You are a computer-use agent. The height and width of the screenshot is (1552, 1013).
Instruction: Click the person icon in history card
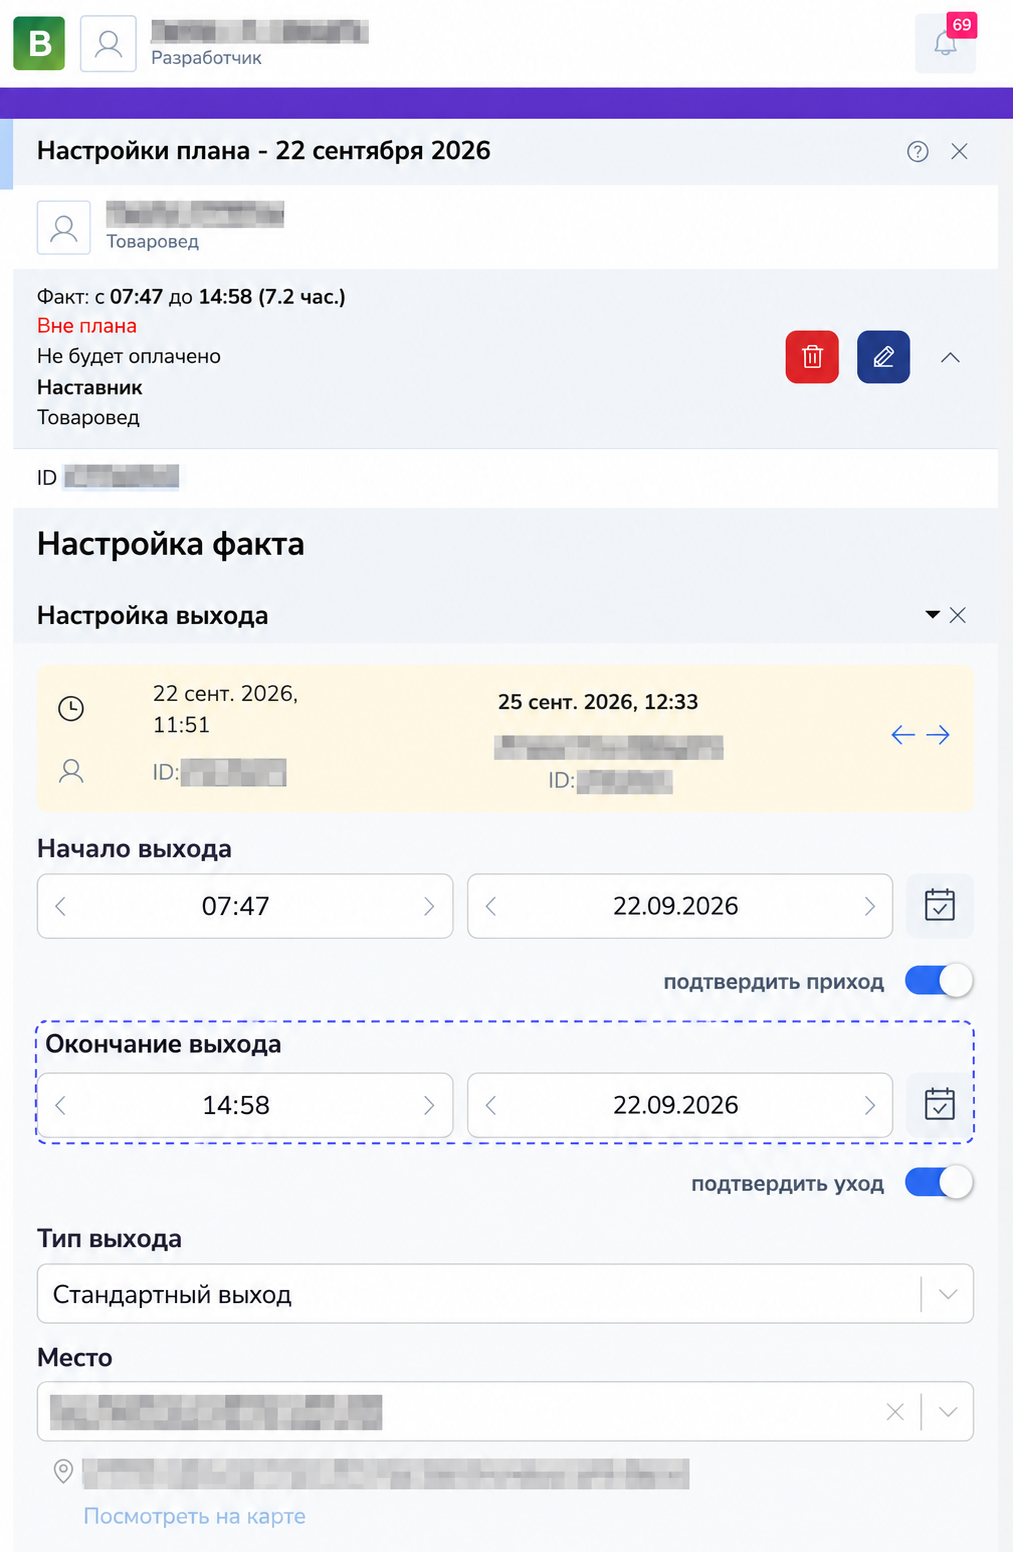[71, 771]
